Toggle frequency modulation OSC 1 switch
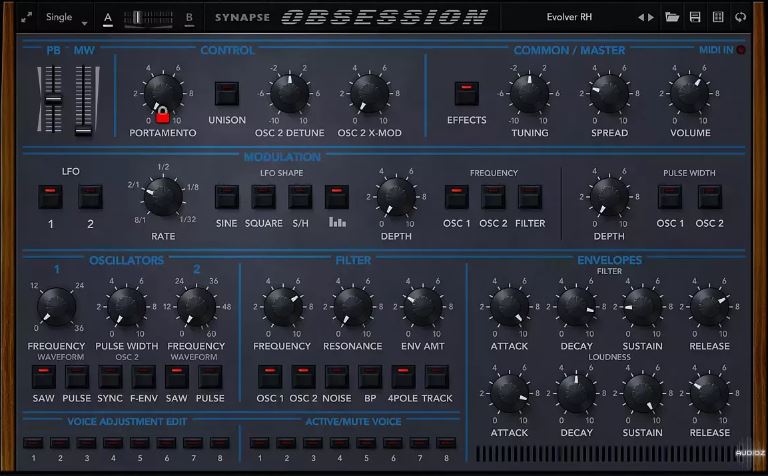The image size is (768, 476). point(456,196)
